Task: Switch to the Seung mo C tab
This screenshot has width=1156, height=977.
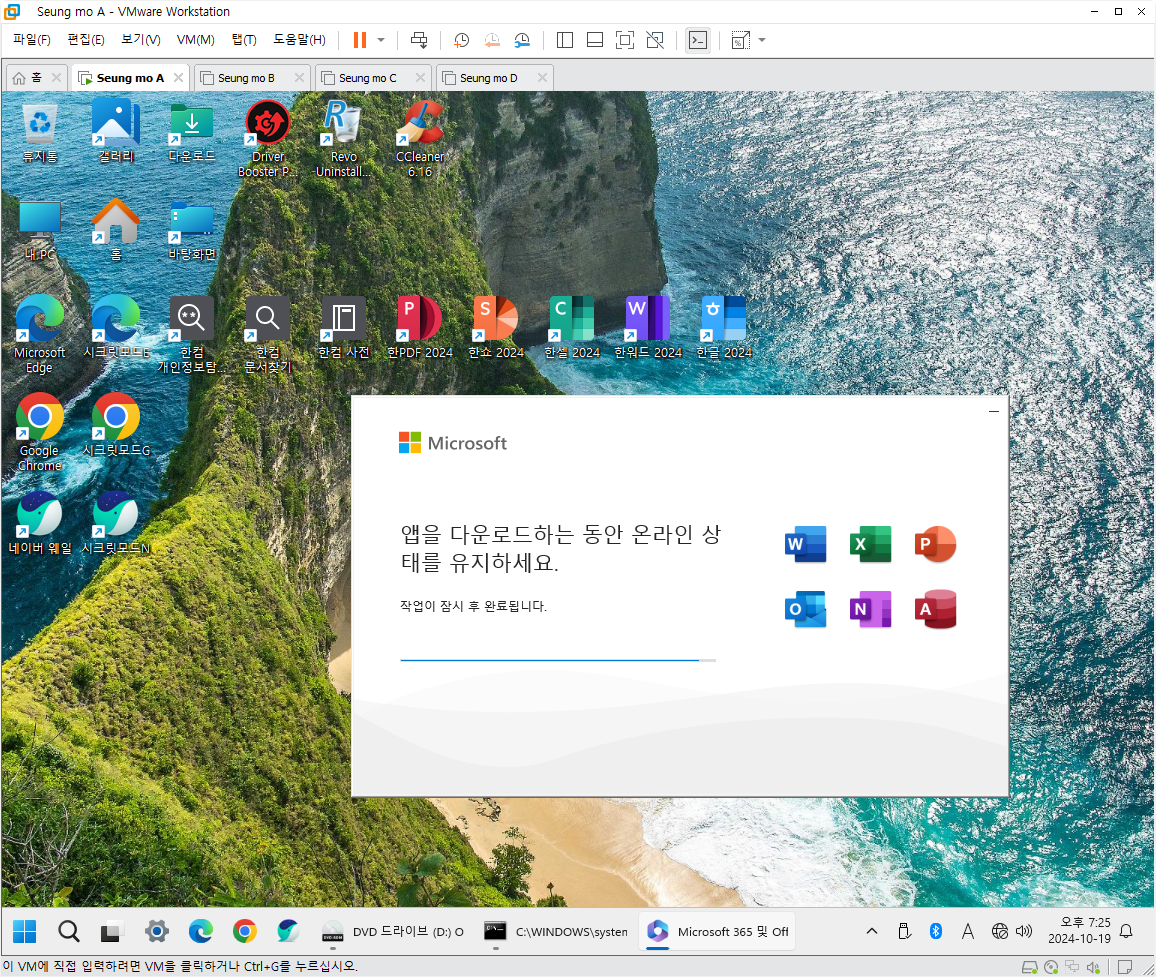Action: tap(367, 77)
